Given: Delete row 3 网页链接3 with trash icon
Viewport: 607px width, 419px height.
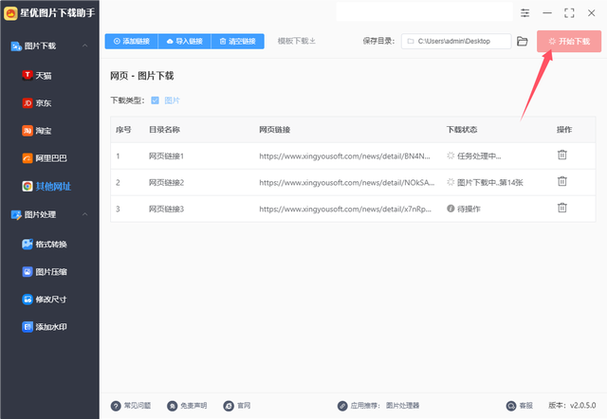Looking at the screenshot, I should tap(562, 207).
